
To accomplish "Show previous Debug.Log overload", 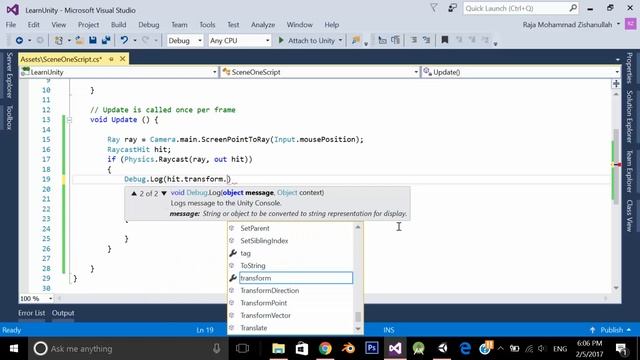I will (x=134, y=193).
